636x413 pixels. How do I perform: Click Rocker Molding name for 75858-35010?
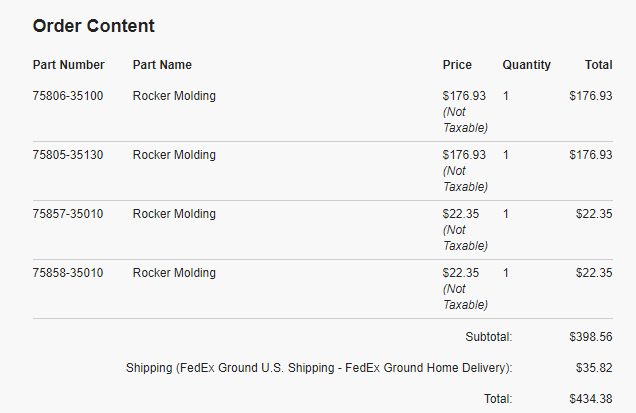pos(174,273)
